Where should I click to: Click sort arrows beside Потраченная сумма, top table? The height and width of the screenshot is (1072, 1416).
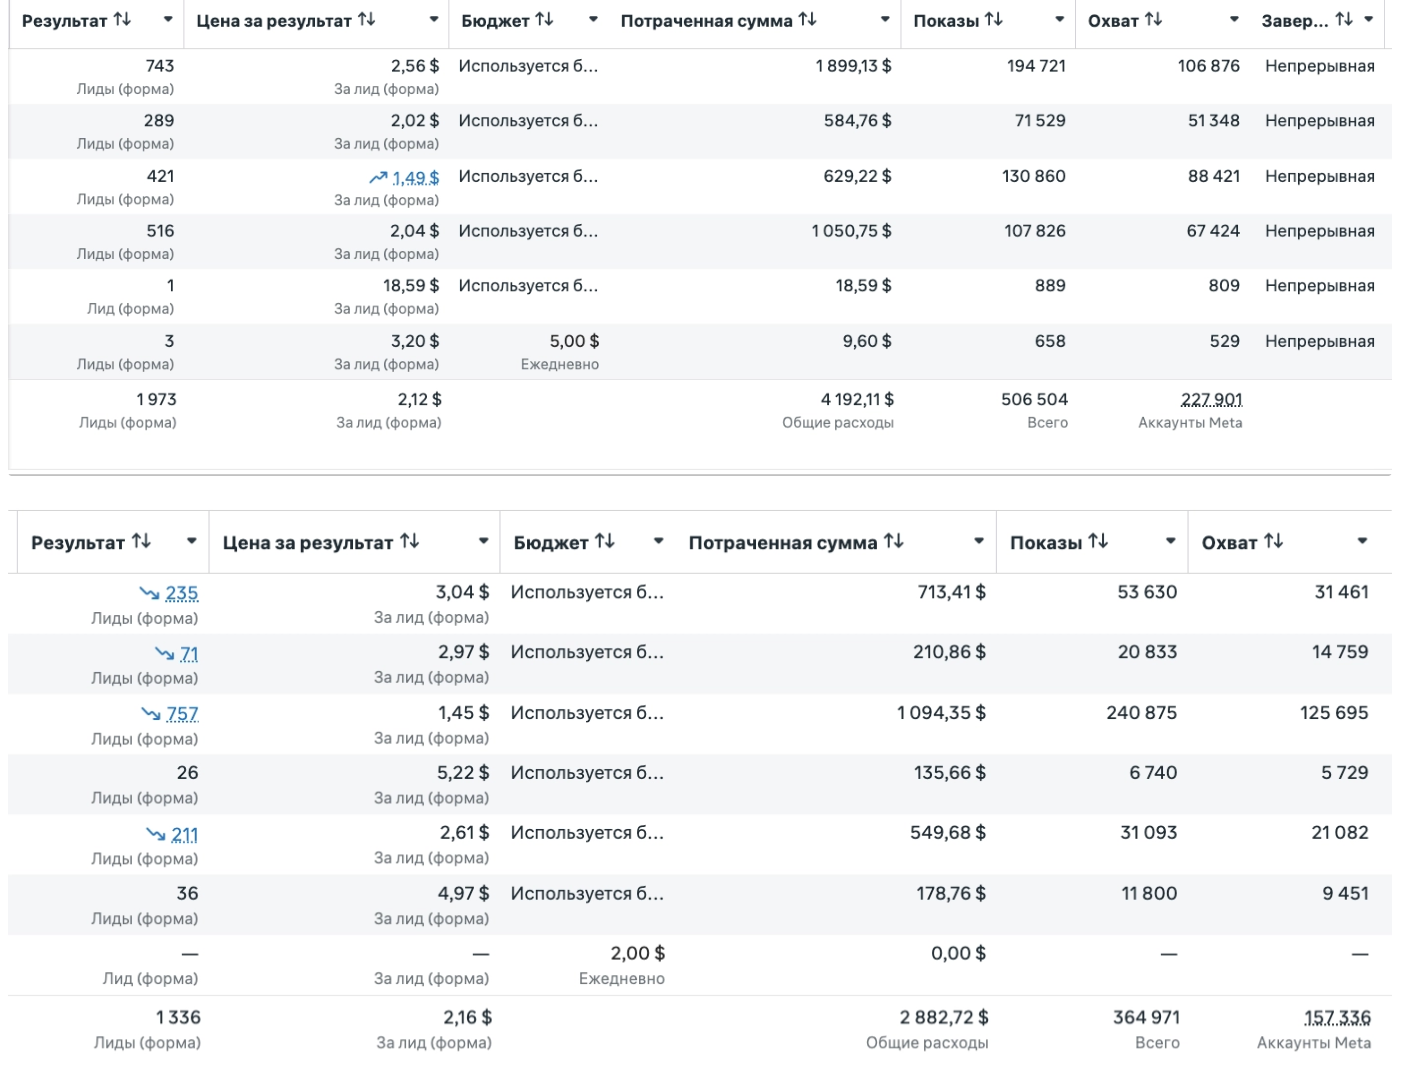click(808, 19)
